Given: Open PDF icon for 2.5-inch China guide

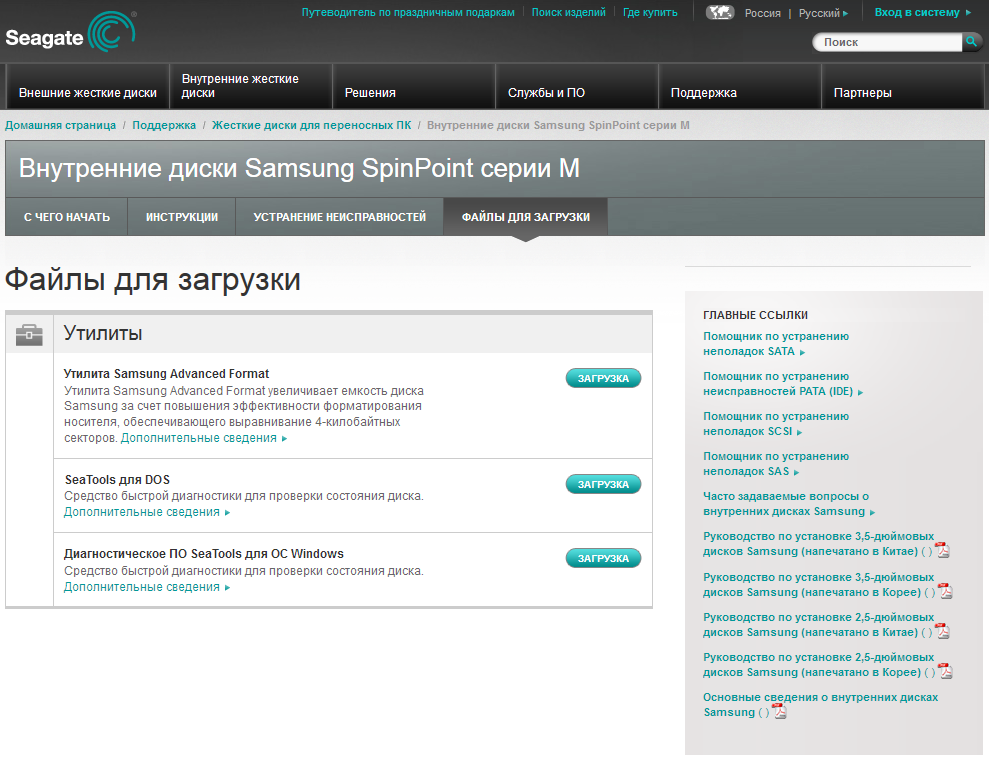Looking at the screenshot, I should (941, 632).
